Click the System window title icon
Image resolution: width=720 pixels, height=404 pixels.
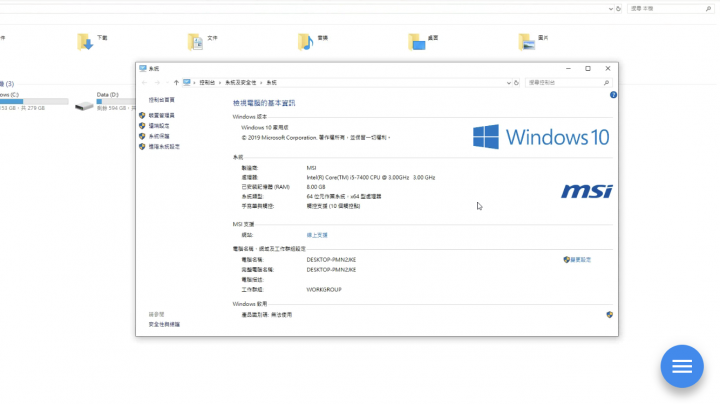tap(143, 68)
